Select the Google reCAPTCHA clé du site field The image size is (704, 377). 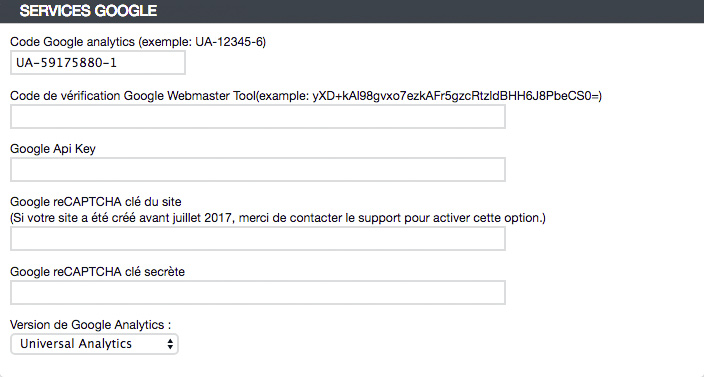tap(258, 238)
